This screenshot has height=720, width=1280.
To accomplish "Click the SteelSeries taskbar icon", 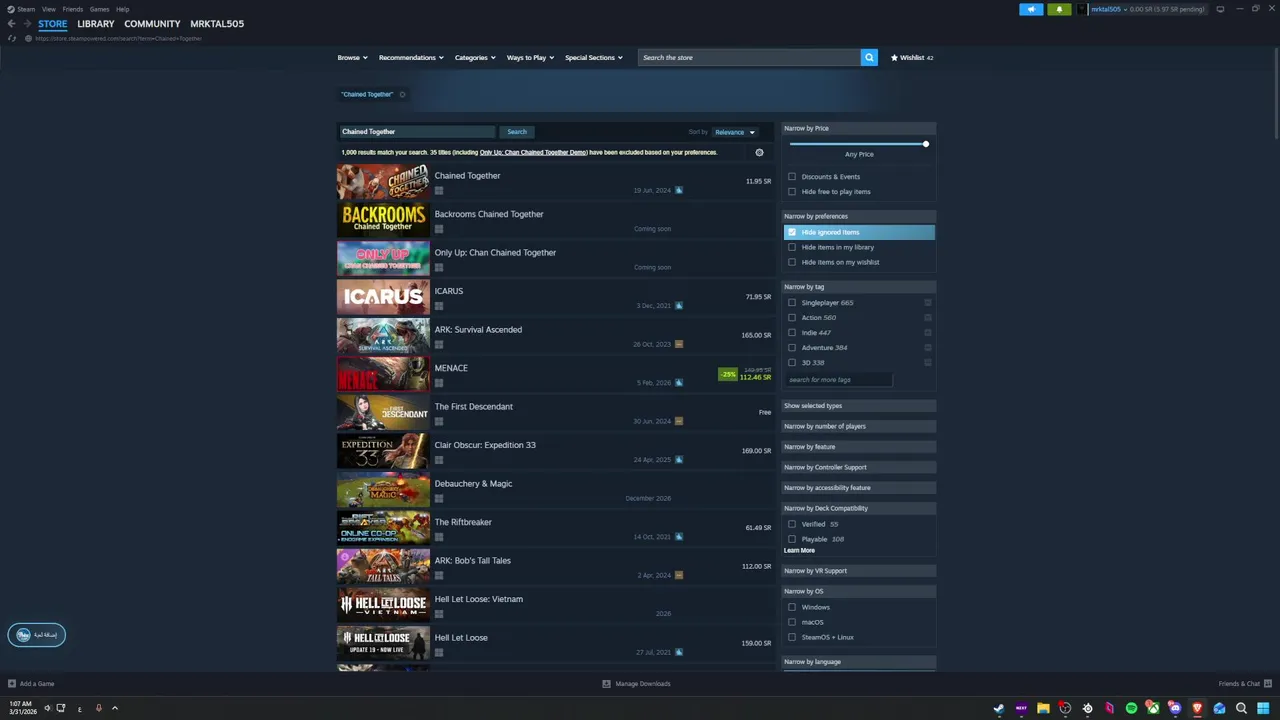I will pyautogui.click(x=1087, y=708).
